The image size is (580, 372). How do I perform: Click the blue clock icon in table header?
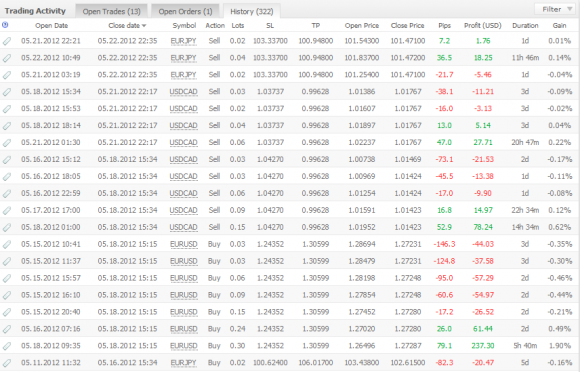[x=5, y=25]
